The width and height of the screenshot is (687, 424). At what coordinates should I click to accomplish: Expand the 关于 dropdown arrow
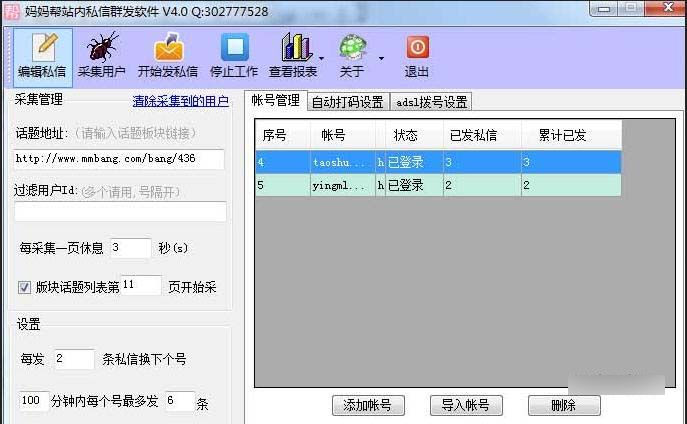point(381,57)
